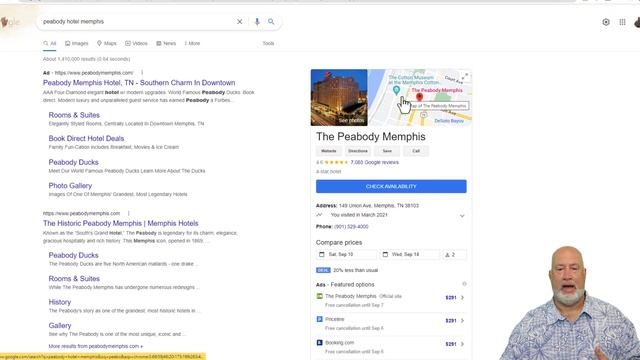
Task: Open The Peabody Memphis official site arrow
Action: [462, 298]
